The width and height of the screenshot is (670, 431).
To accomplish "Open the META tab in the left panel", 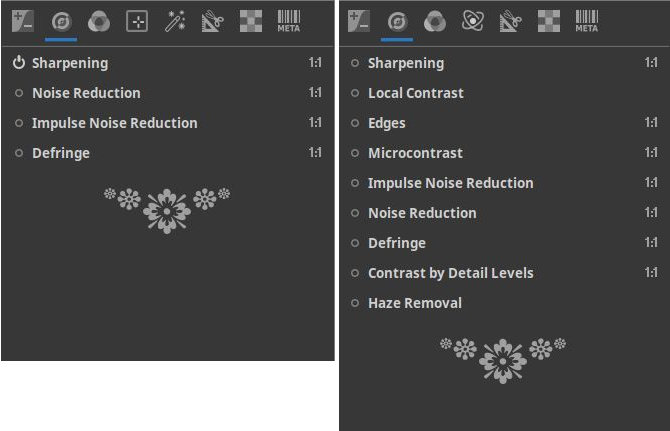I will [289, 21].
